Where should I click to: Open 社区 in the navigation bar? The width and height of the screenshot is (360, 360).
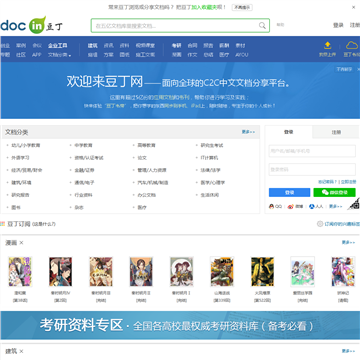21,55
